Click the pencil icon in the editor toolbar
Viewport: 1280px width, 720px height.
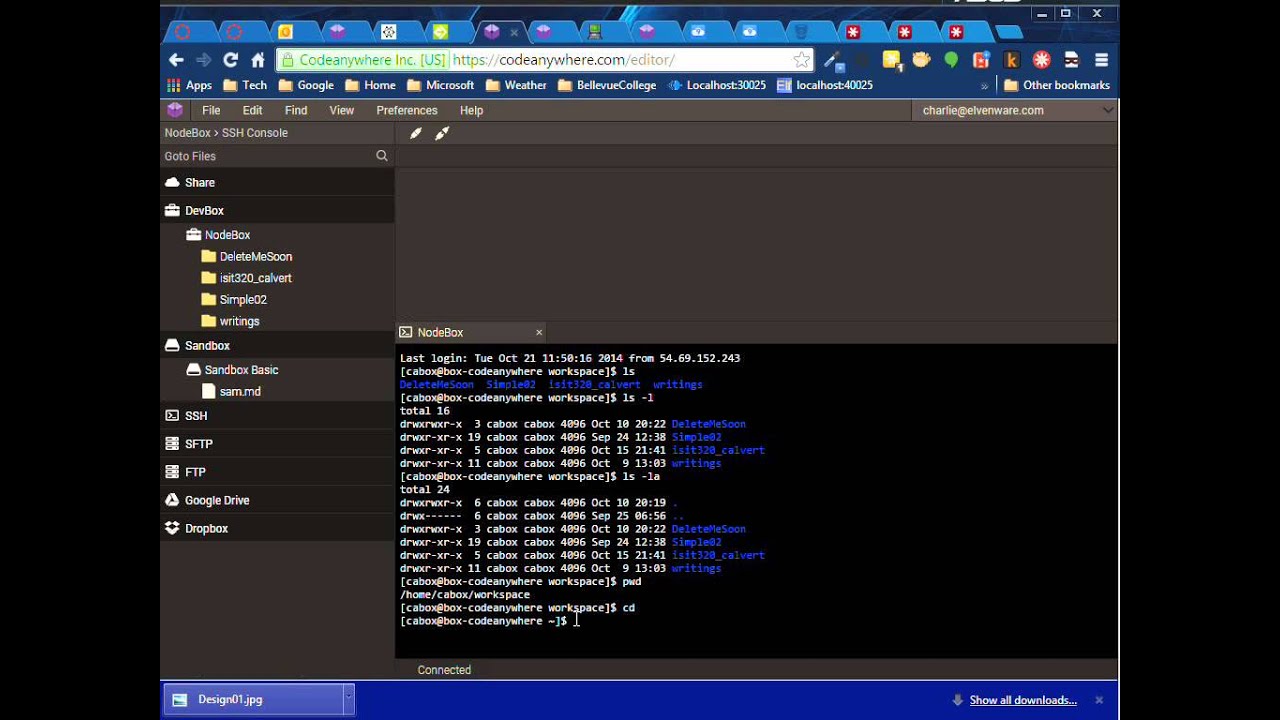416,133
